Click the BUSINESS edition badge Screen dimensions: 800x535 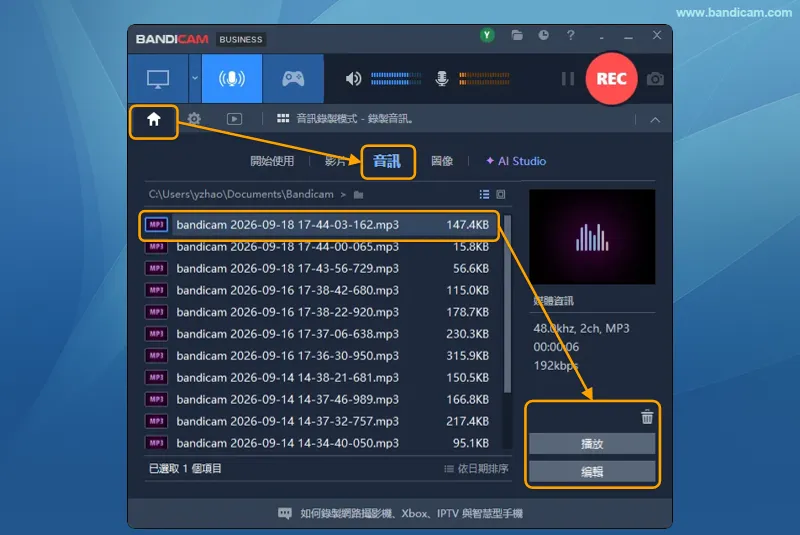click(x=241, y=39)
